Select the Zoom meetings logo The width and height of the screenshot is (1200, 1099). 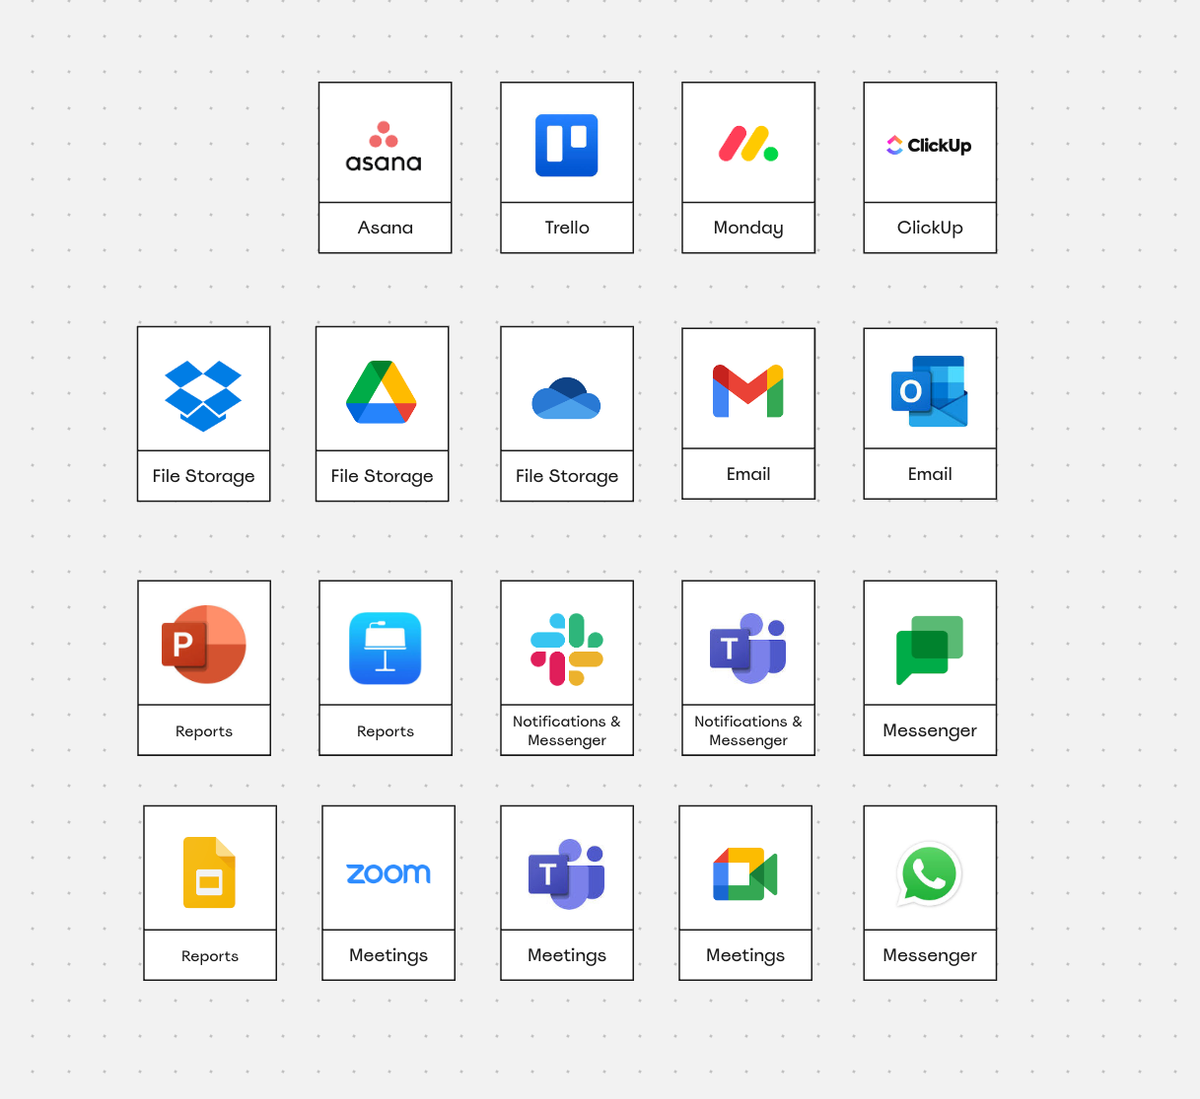(388, 873)
